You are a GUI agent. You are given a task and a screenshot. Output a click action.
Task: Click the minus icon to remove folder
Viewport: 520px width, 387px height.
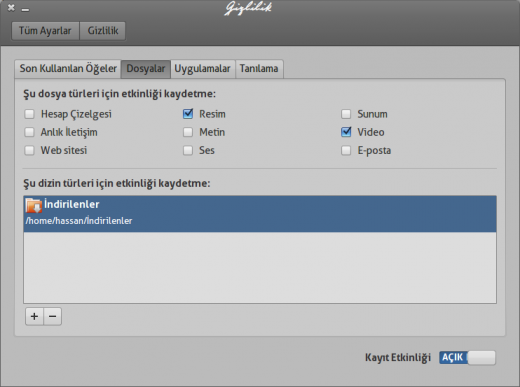tap(53, 316)
